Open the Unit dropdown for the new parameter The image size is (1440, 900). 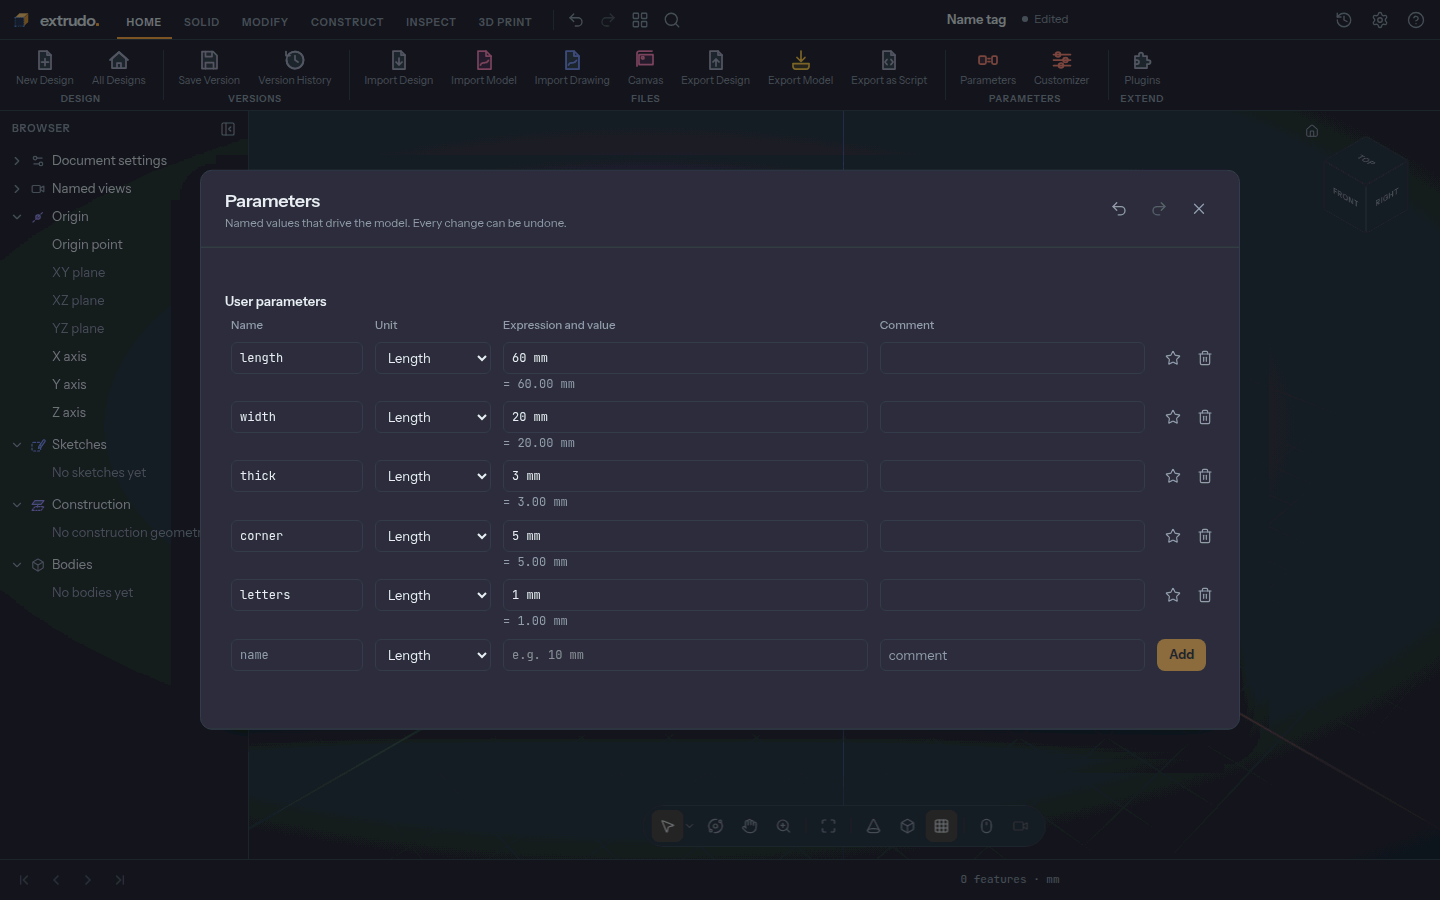pyautogui.click(x=433, y=655)
